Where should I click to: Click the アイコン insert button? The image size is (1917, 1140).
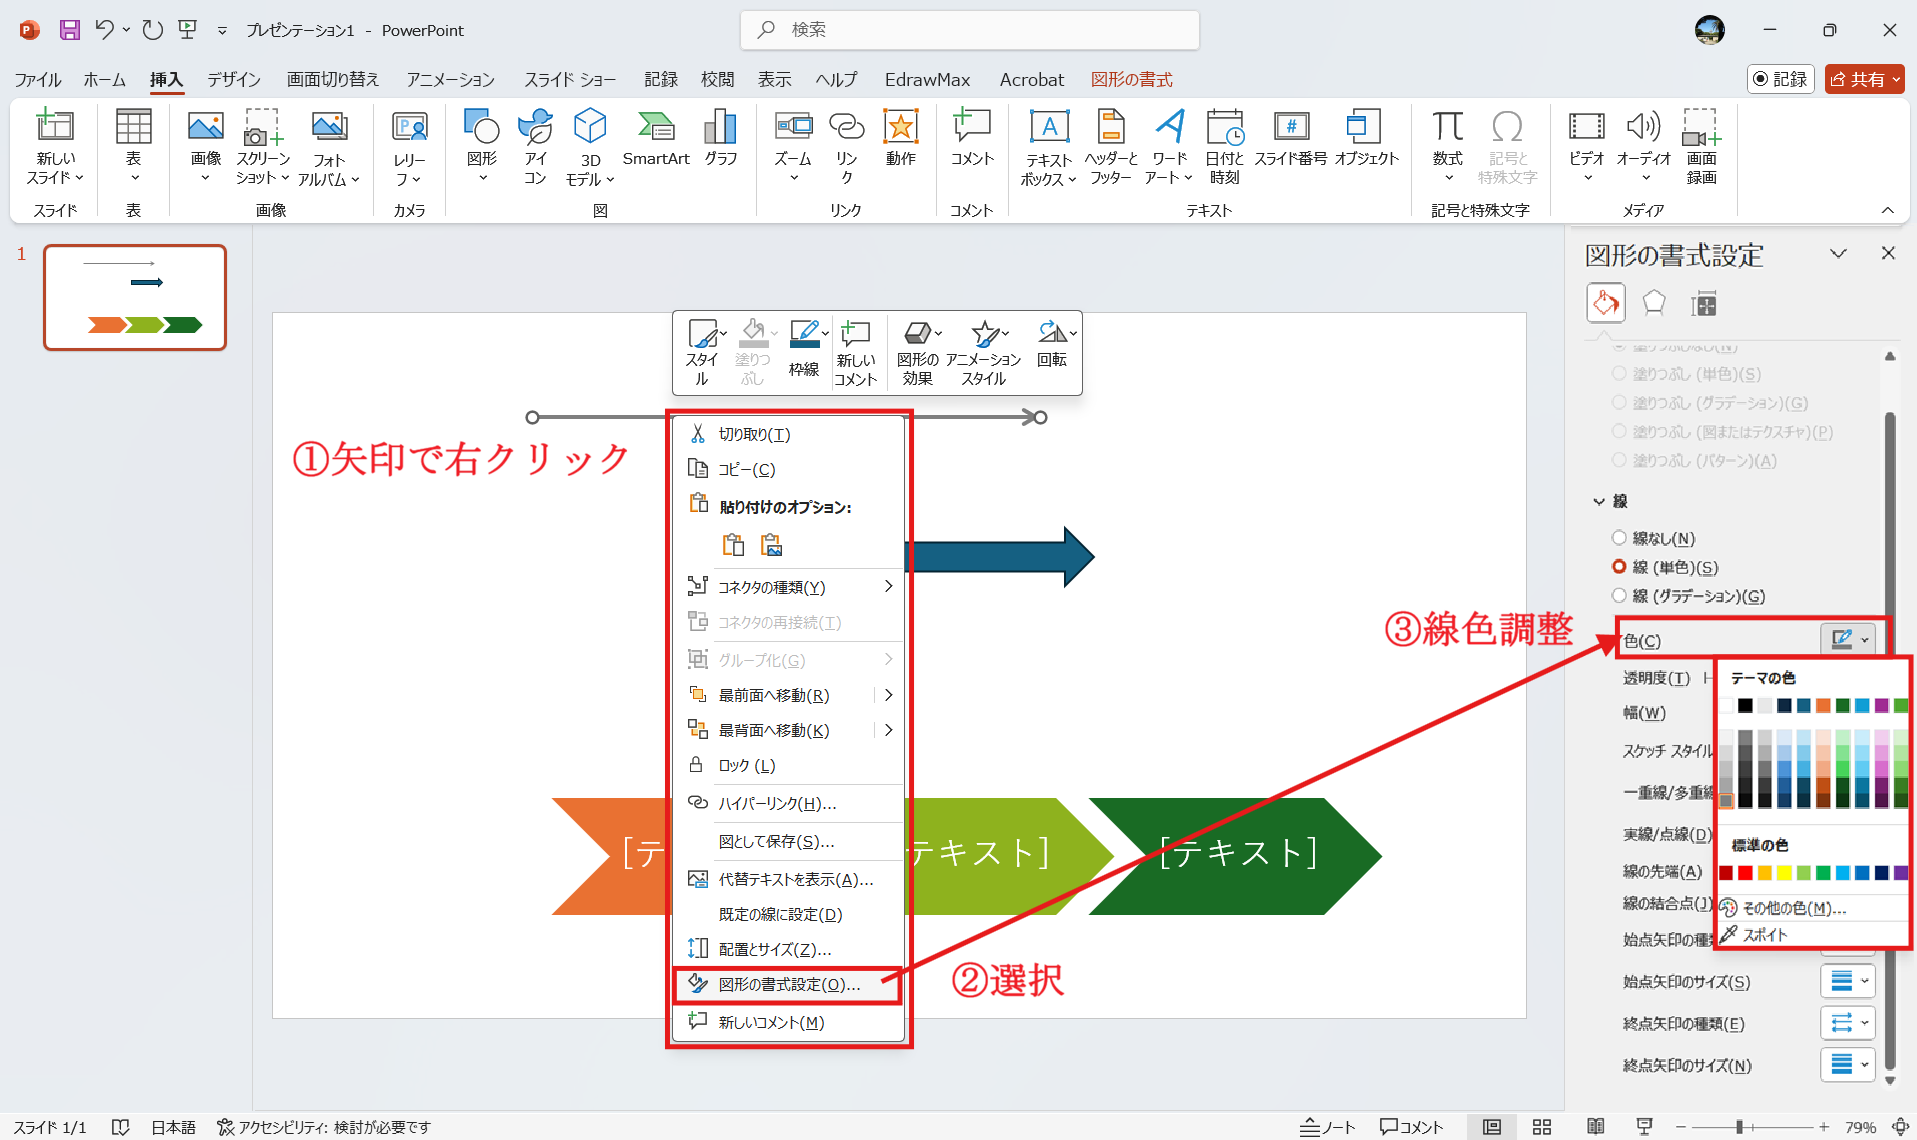535,147
